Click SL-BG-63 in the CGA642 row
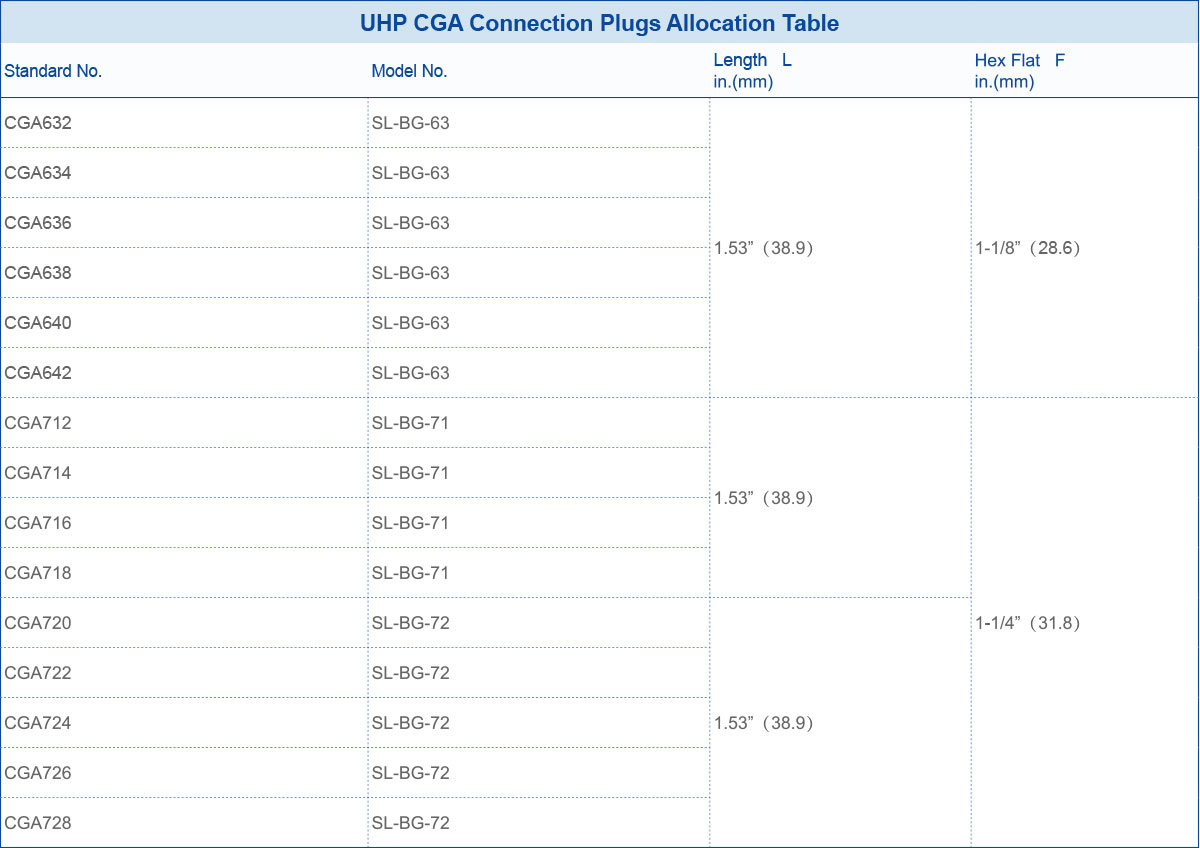This screenshot has width=1200, height=848. point(411,373)
